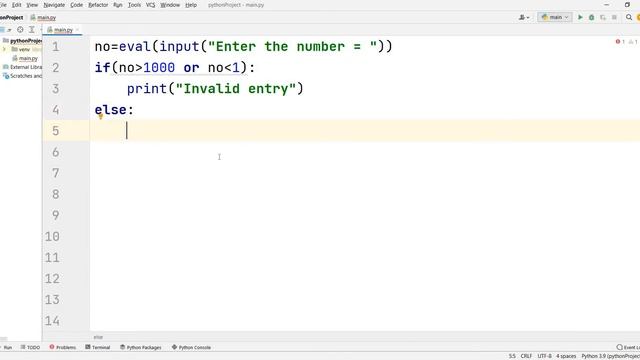The height and width of the screenshot is (360, 640).
Task: Select the venv folder in the project tree
Action: [x=24, y=49]
